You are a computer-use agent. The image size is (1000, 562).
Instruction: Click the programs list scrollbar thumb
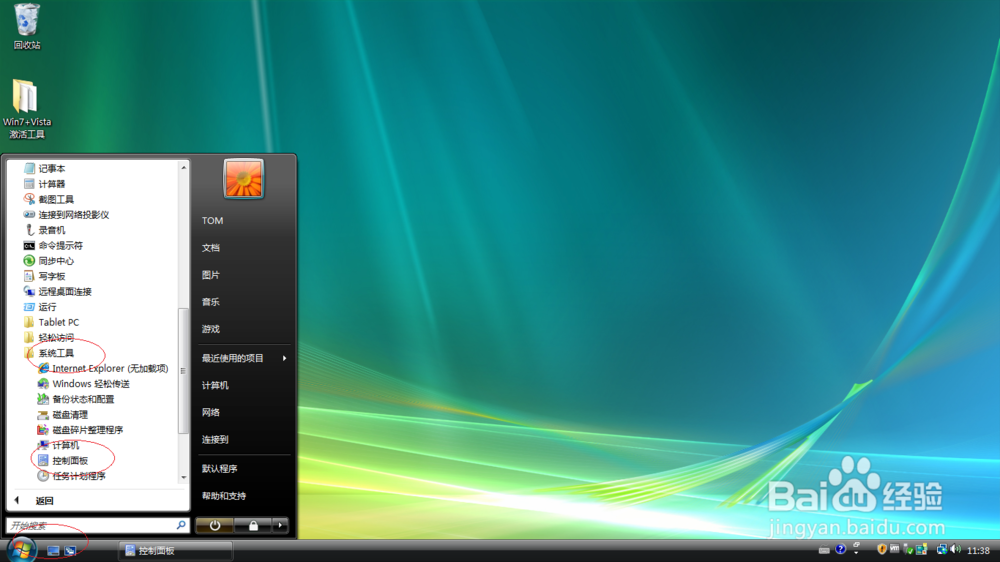184,371
